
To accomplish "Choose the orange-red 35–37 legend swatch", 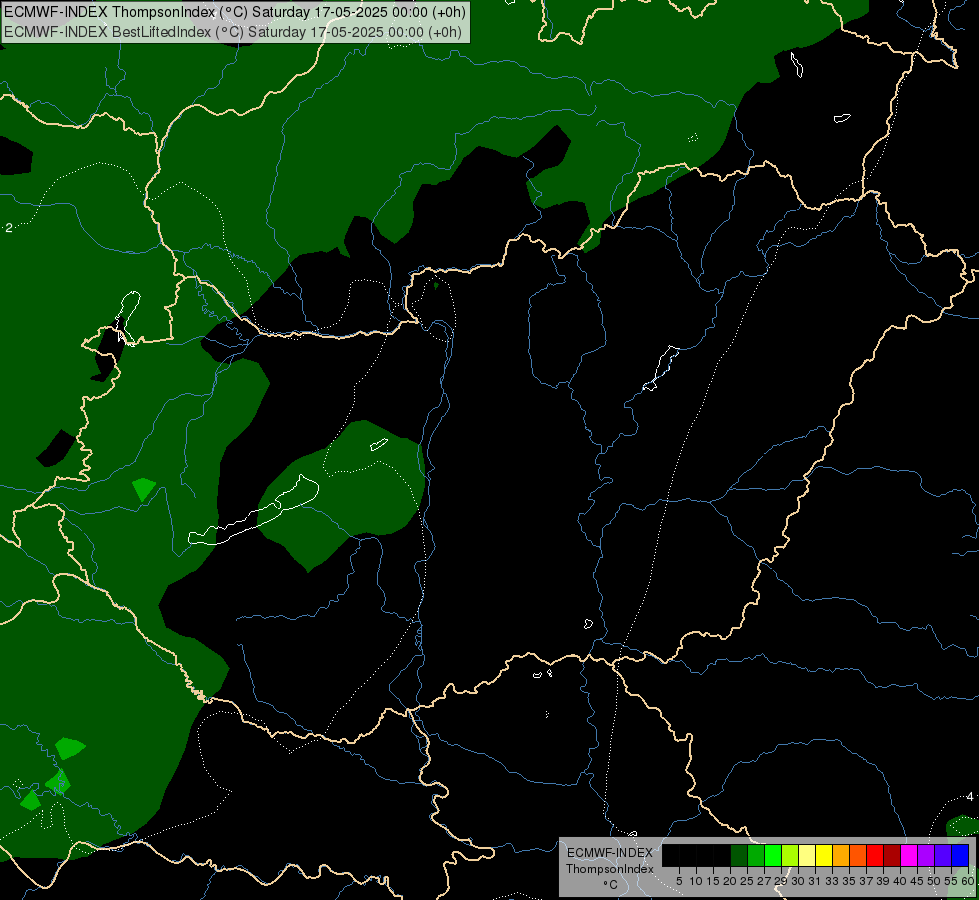I will point(858,855).
